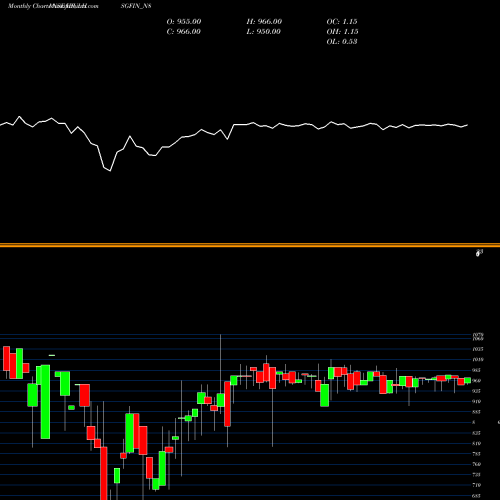The width and height of the screenshot is (500, 500).
Task: Click the last green candlestick on the right
Action: coord(468,380)
